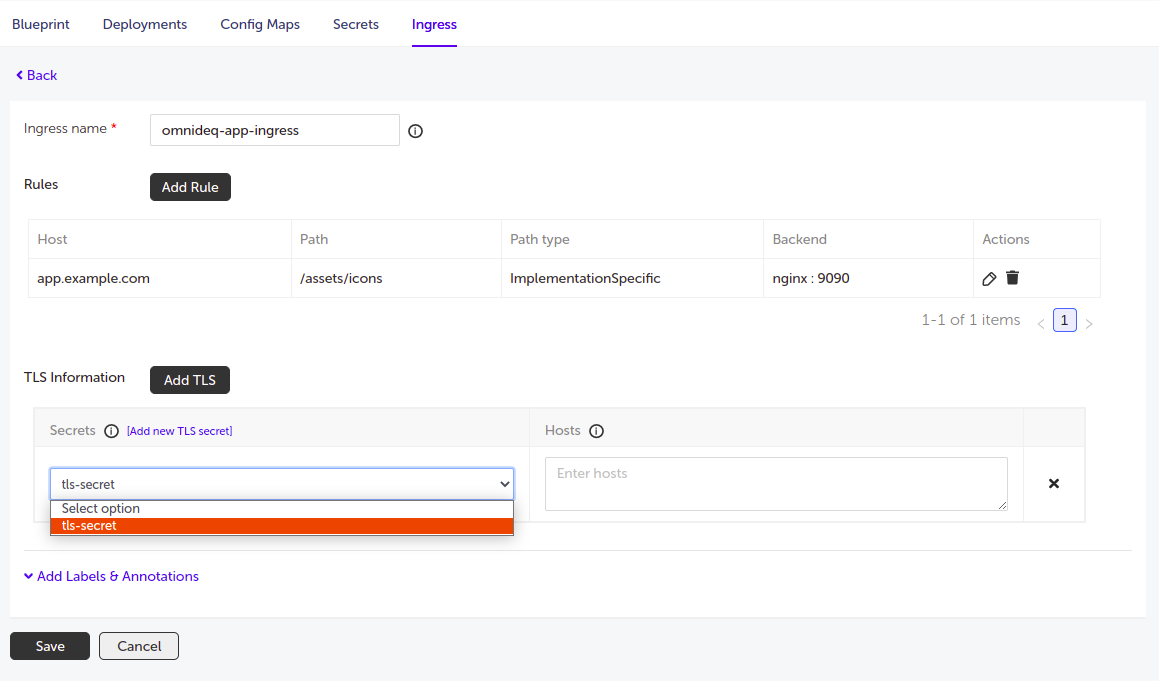Viewport: 1159px width, 681px height.
Task: Click the app.example.com host cell
Action: (x=160, y=278)
